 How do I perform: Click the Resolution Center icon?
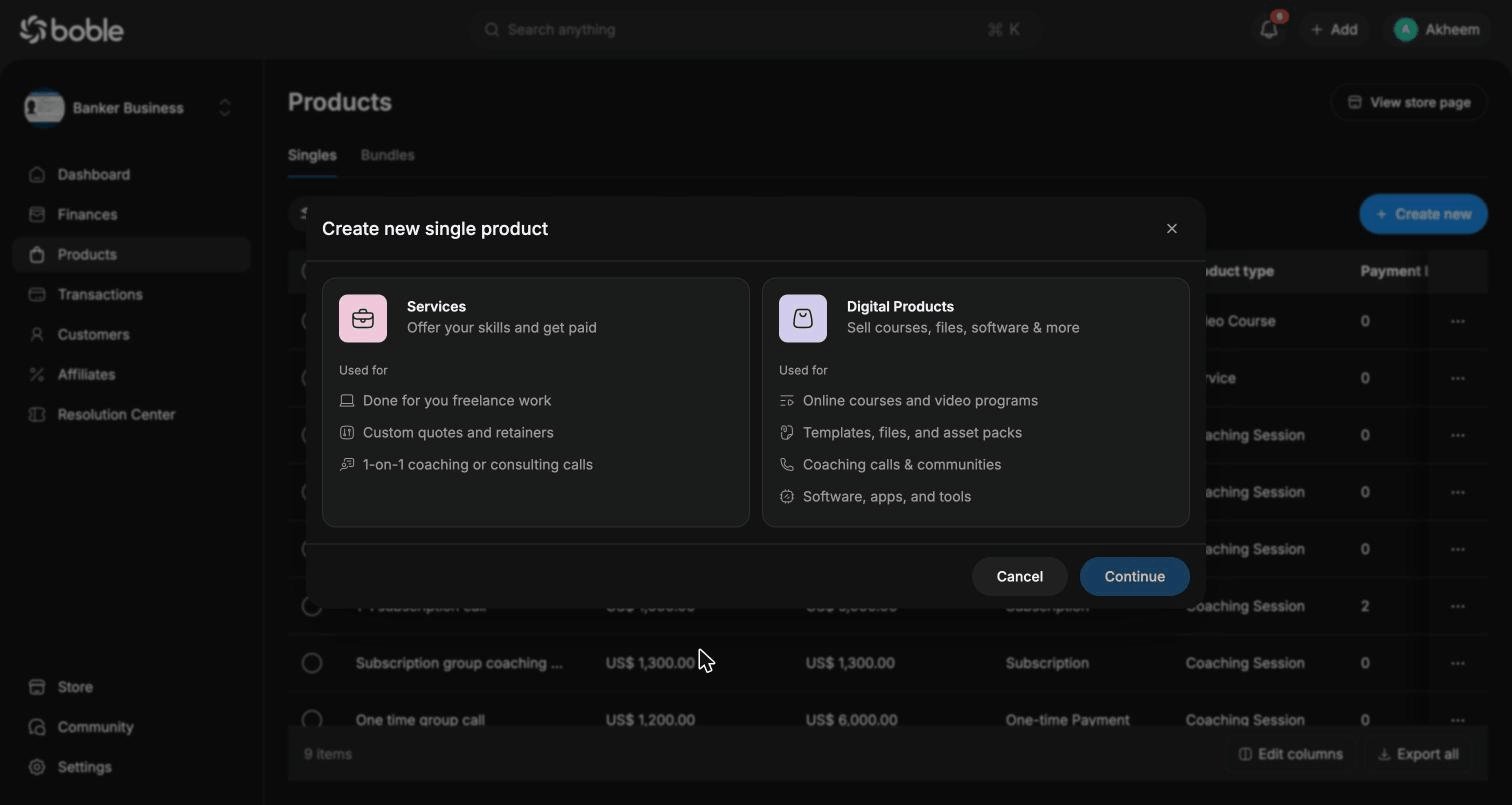click(37, 415)
